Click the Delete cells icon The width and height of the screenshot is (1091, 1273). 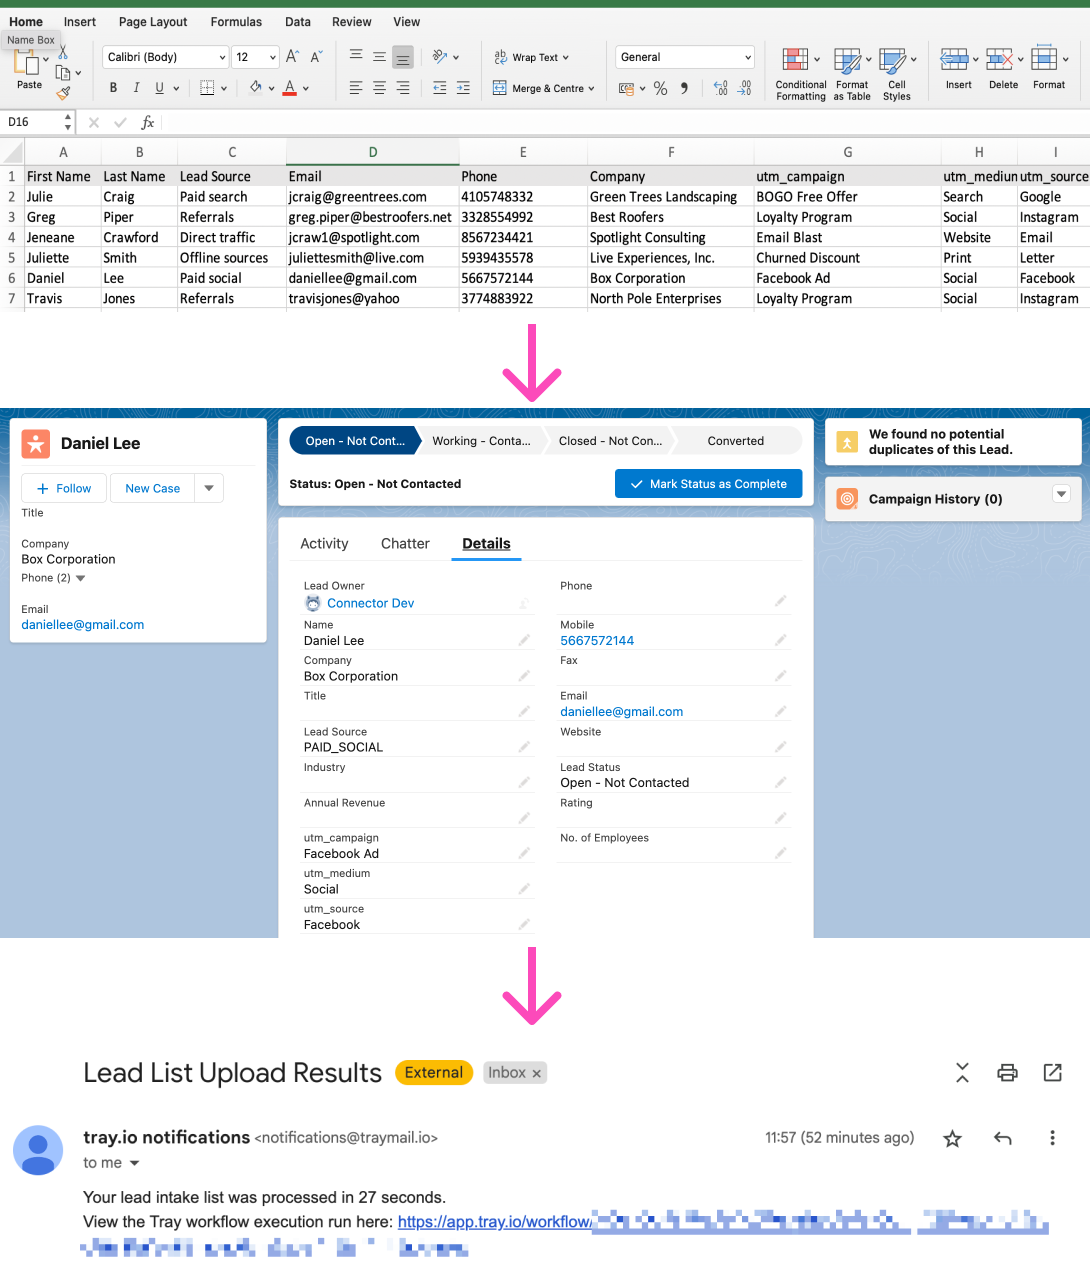click(999, 59)
